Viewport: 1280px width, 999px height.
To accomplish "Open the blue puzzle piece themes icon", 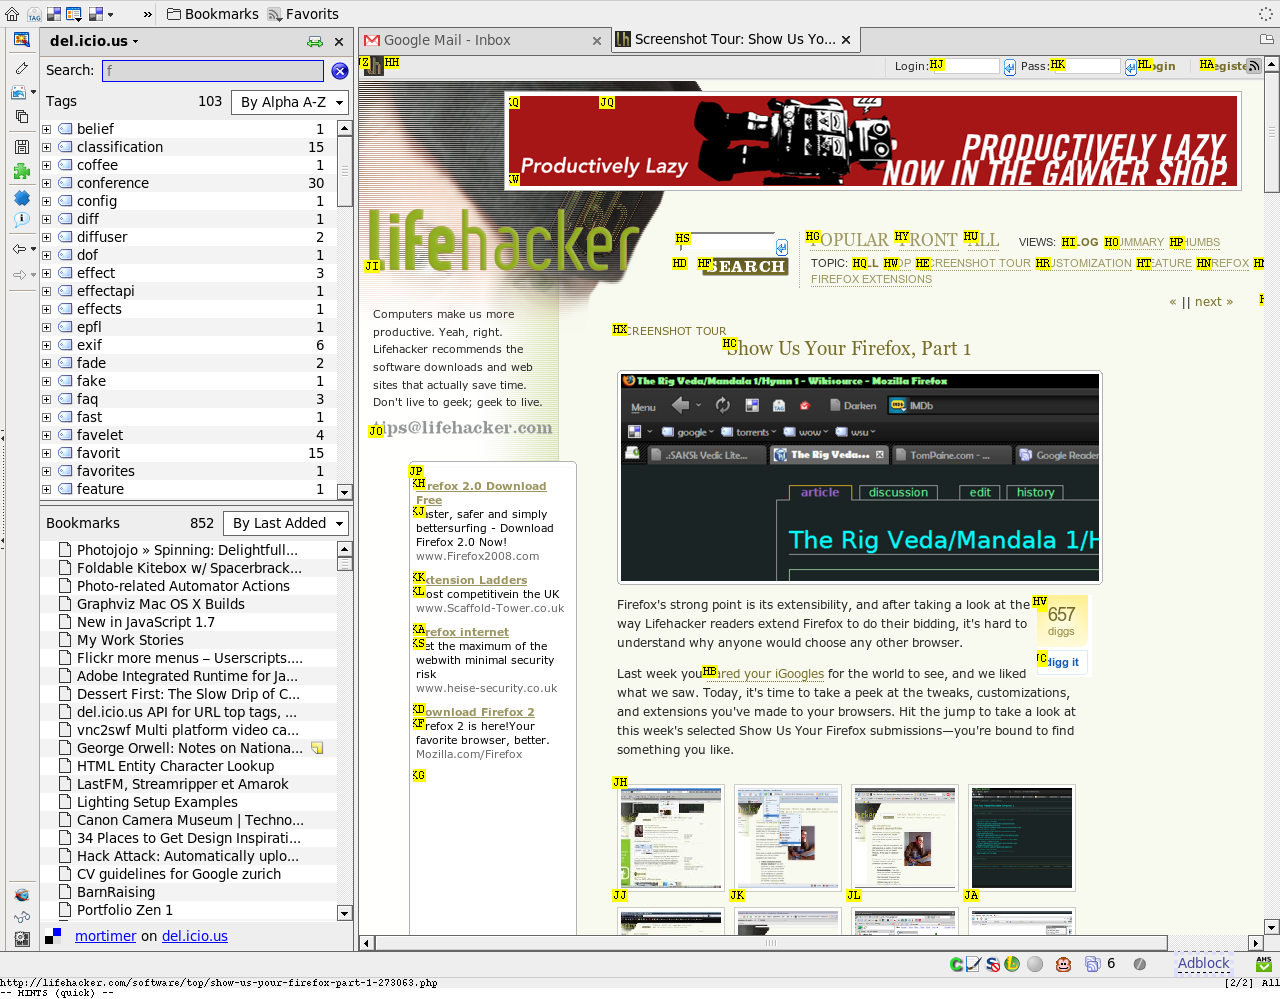I will tap(21, 197).
